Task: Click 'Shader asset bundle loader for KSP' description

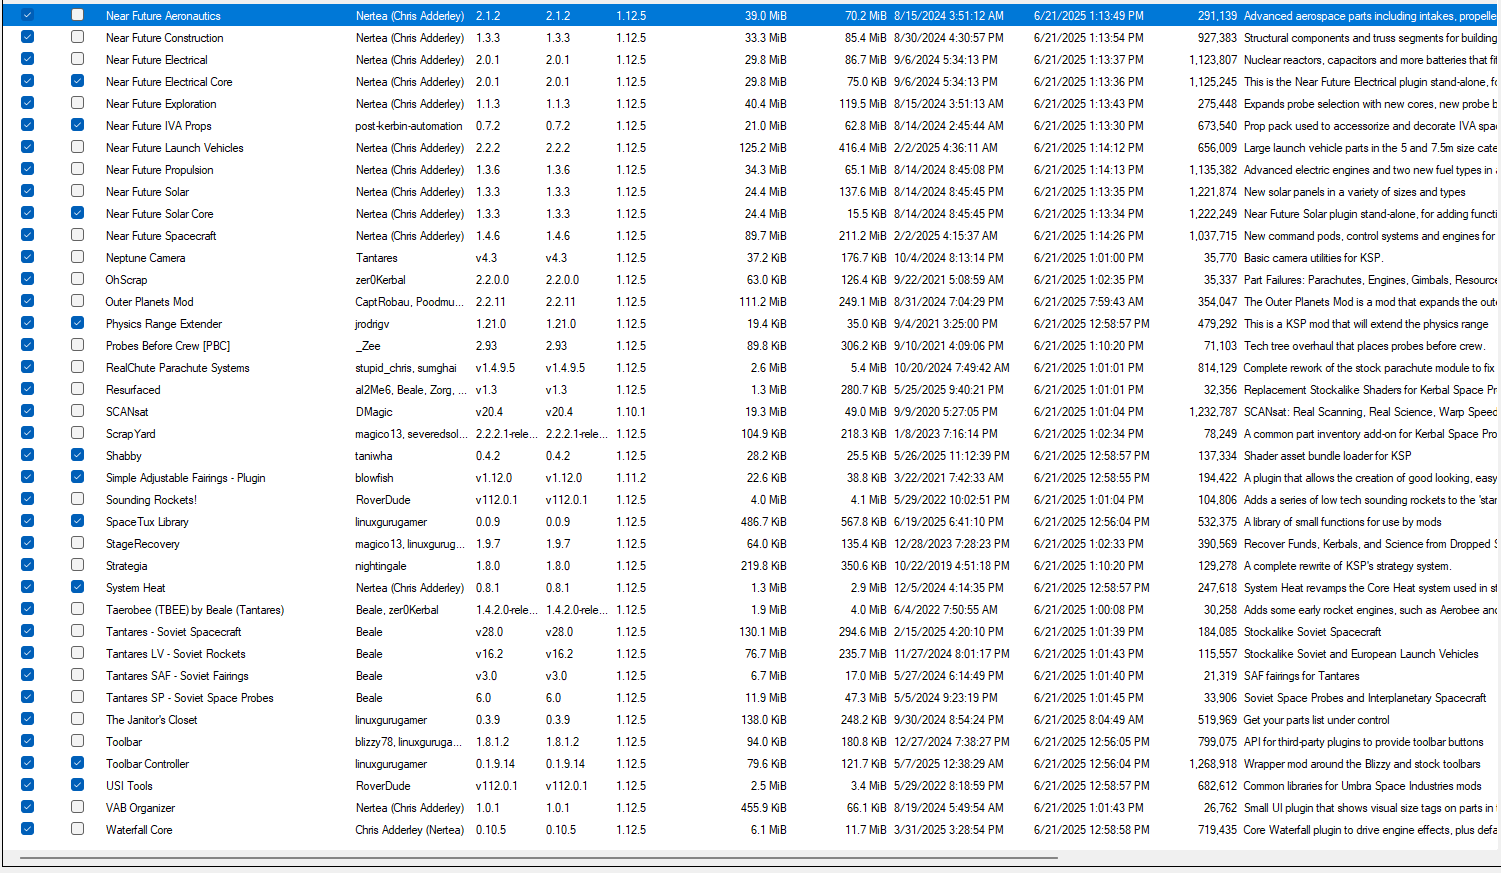Action: coord(1327,456)
